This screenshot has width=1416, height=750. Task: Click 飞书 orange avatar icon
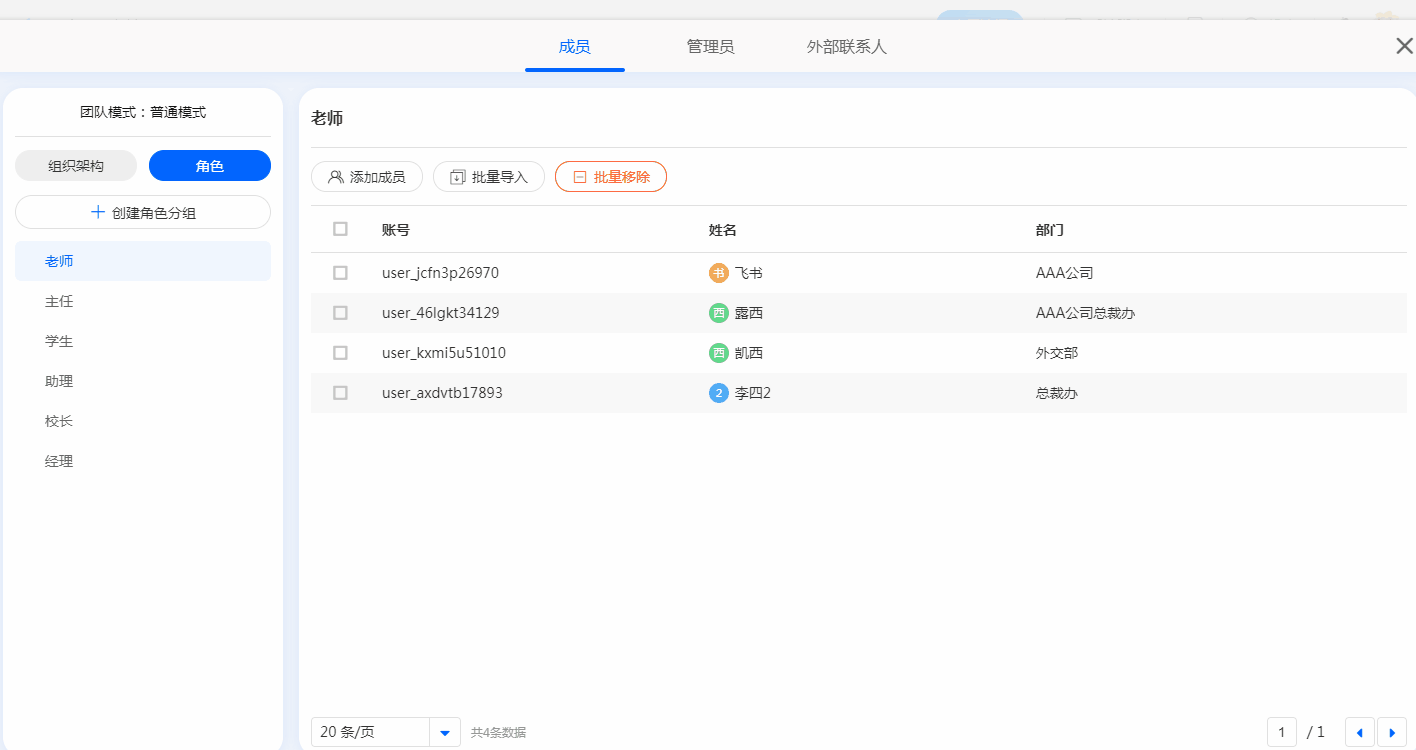point(718,273)
